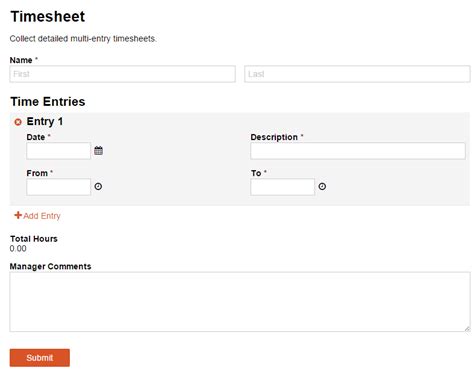Grab the Manager Comments resize handle

pos(467,329)
